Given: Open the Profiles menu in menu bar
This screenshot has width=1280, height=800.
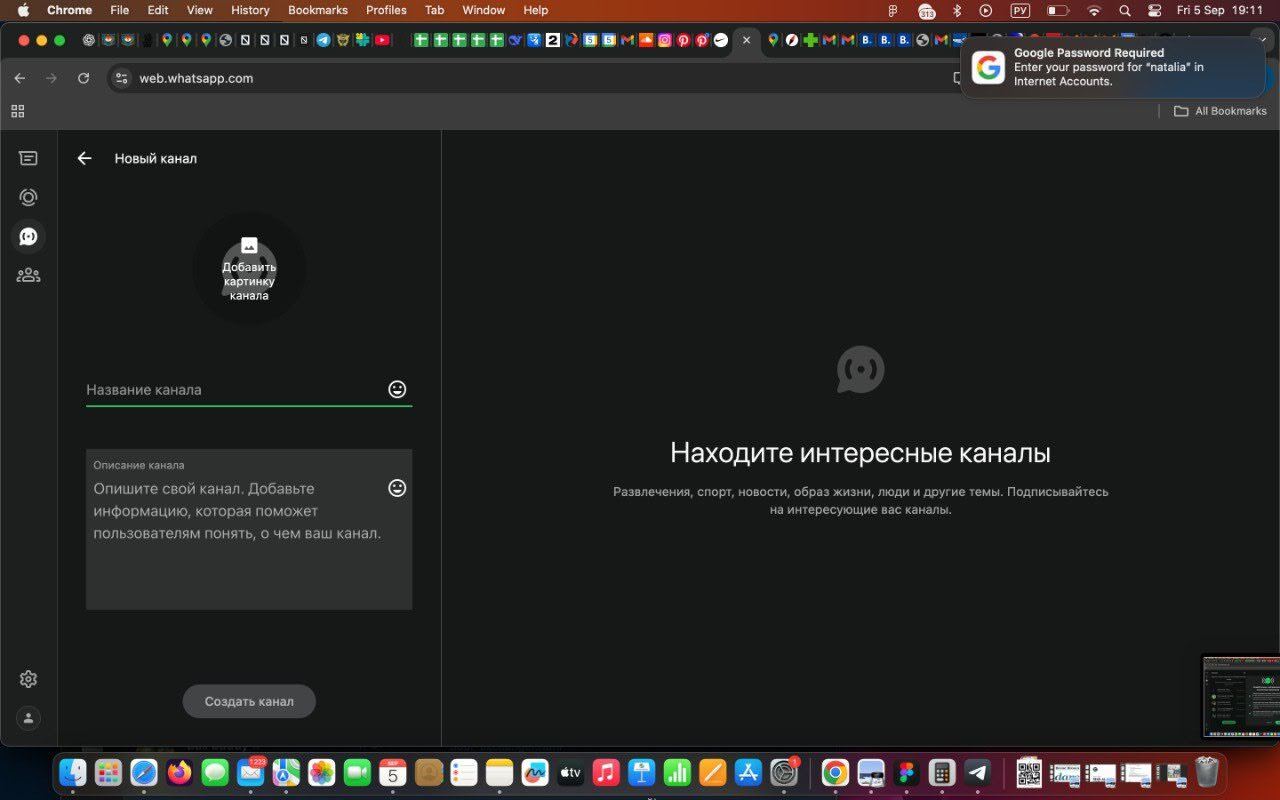Looking at the screenshot, I should (x=386, y=10).
